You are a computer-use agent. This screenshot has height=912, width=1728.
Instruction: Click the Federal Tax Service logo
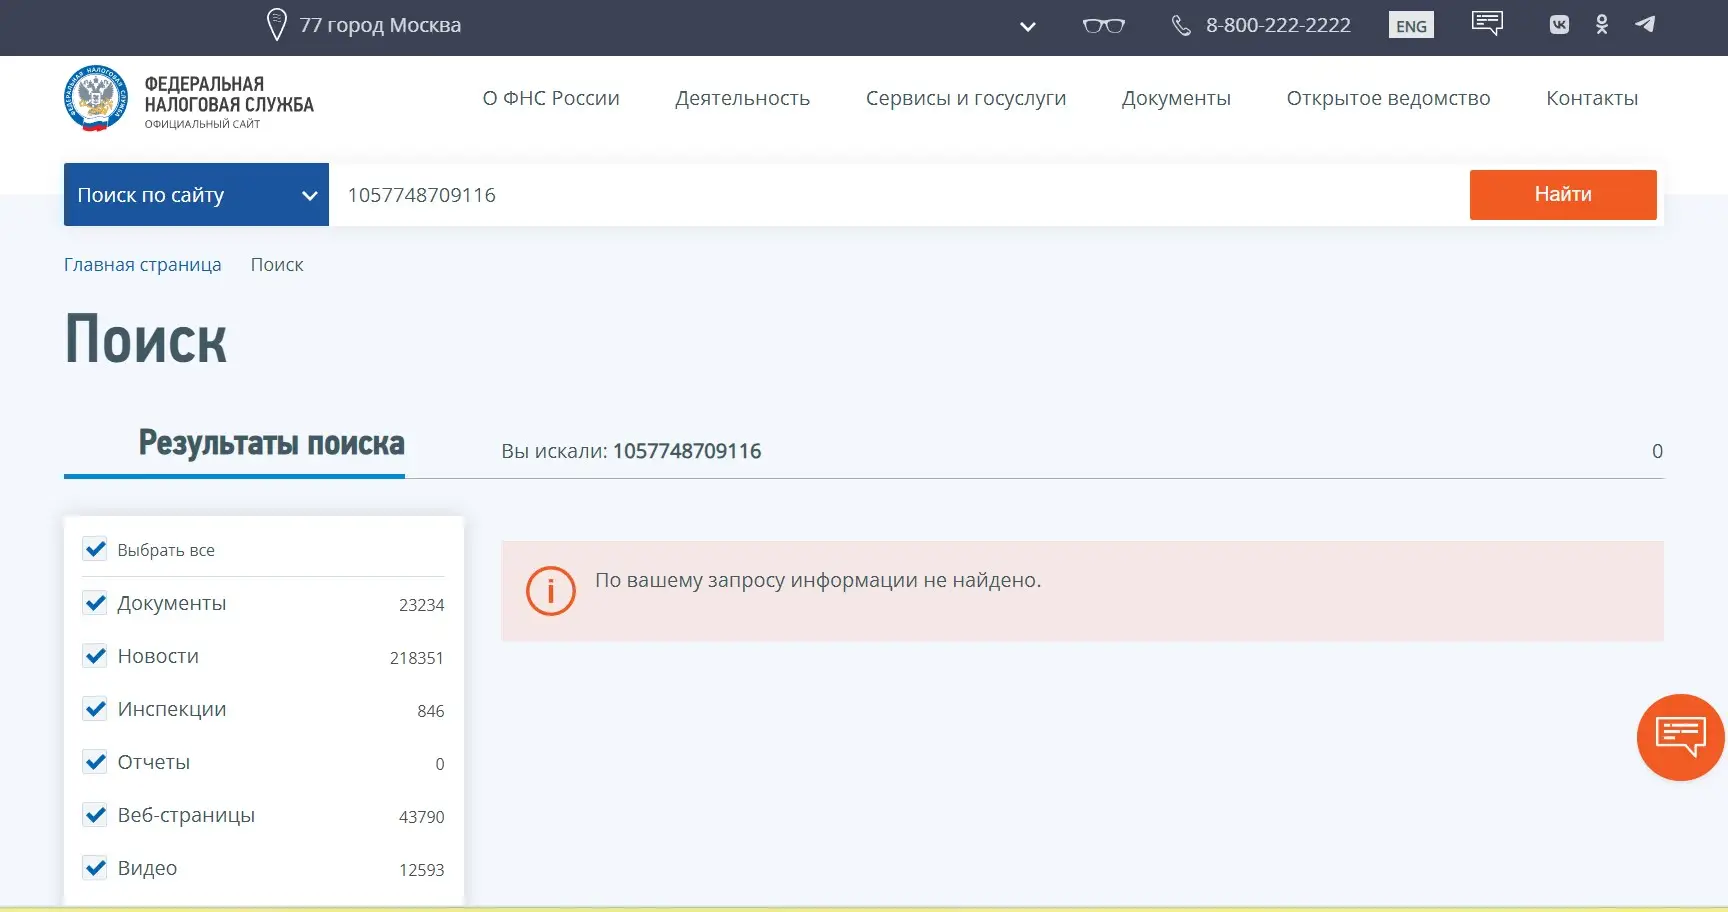pyautogui.click(x=96, y=99)
